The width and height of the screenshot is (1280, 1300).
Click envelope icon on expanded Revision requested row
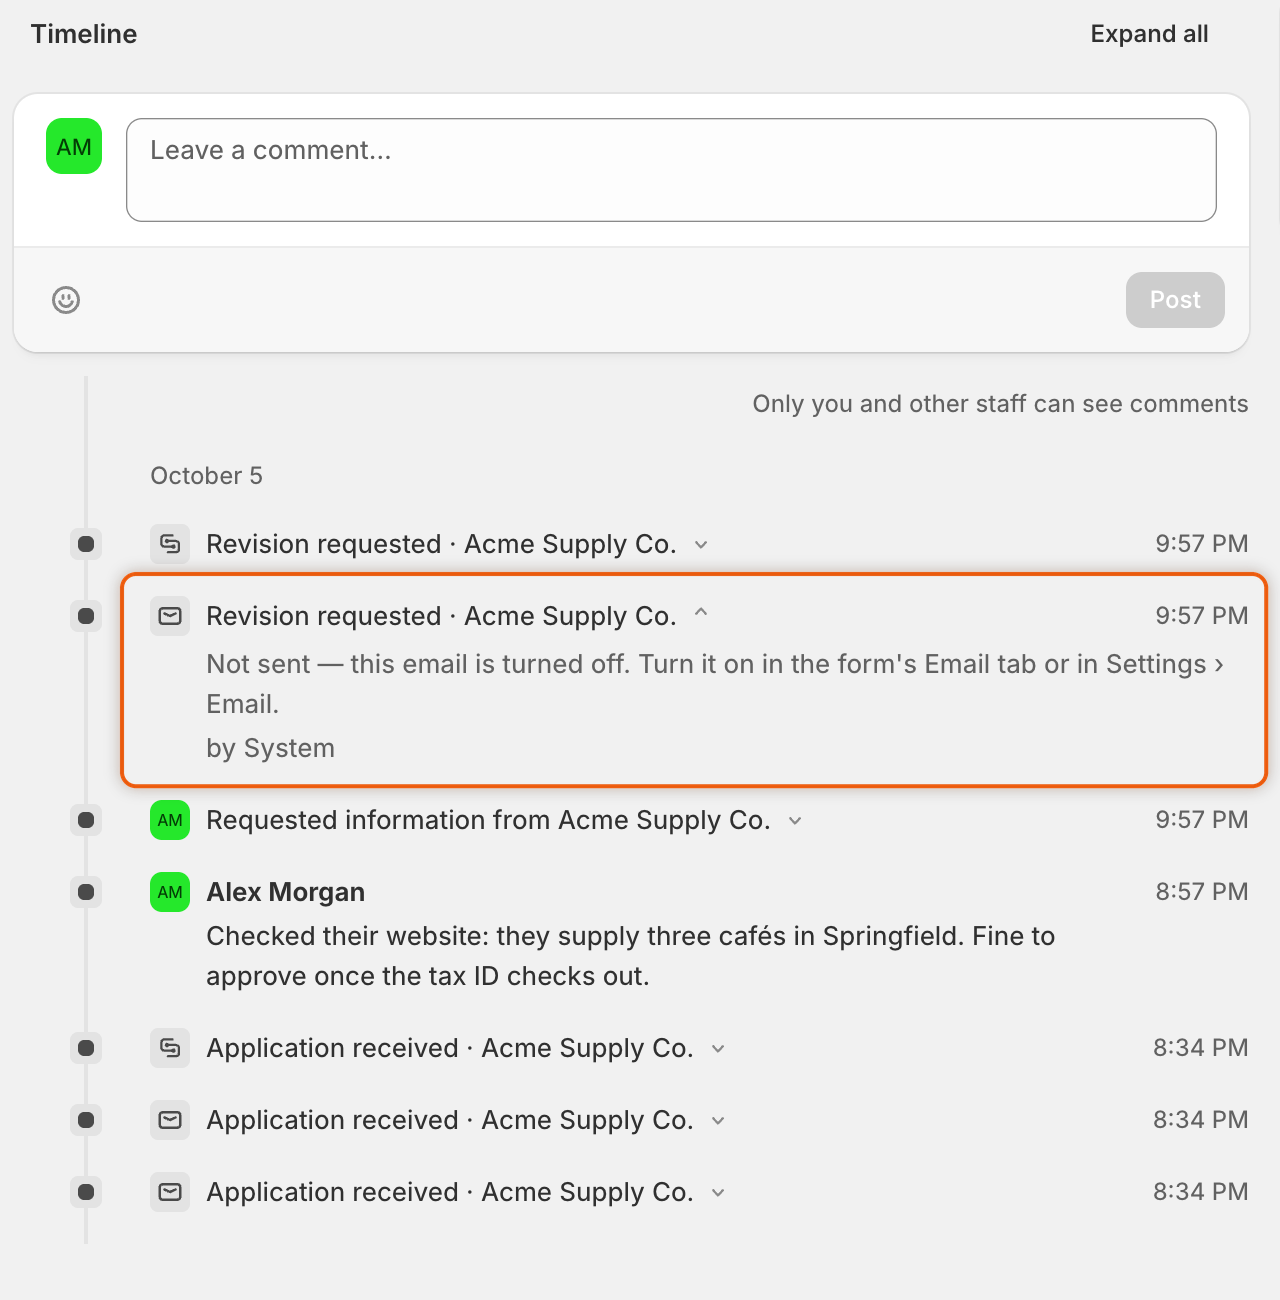pos(170,616)
